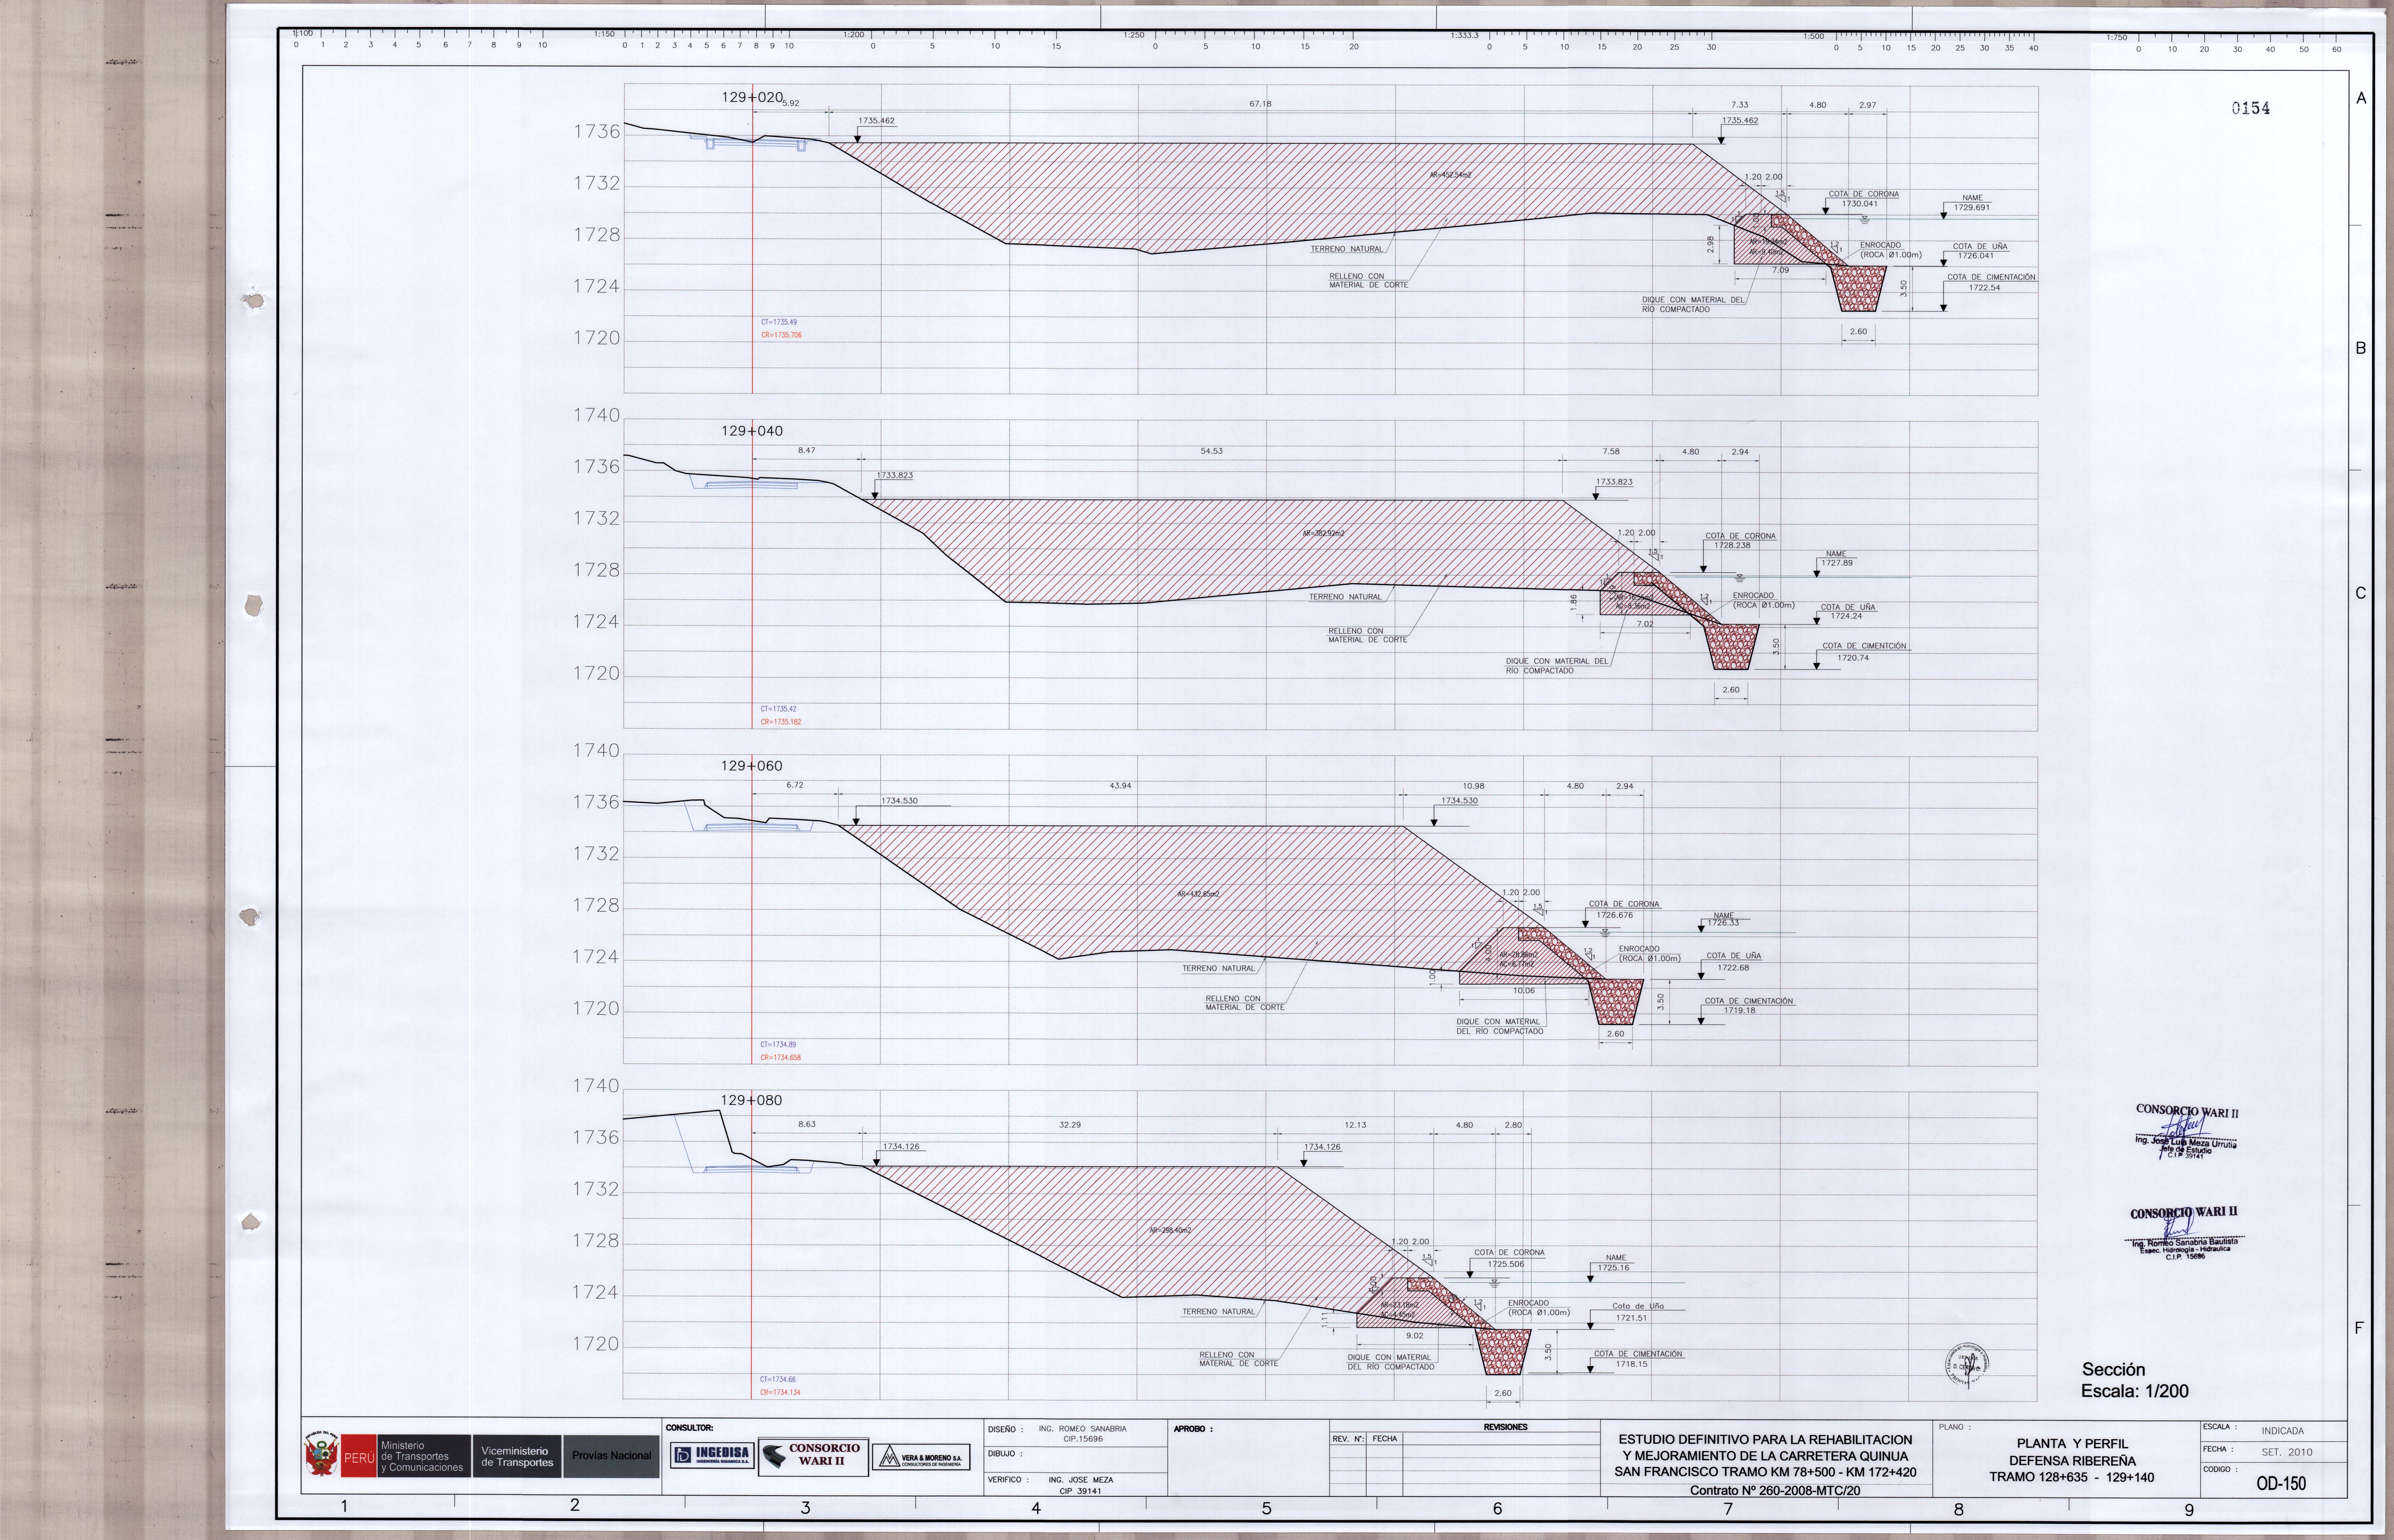Image resolution: width=2394 pixels, height=1540 pixels.
Task: Click the 10.98 dimension in section 129+060
Action: [1473, 786]
